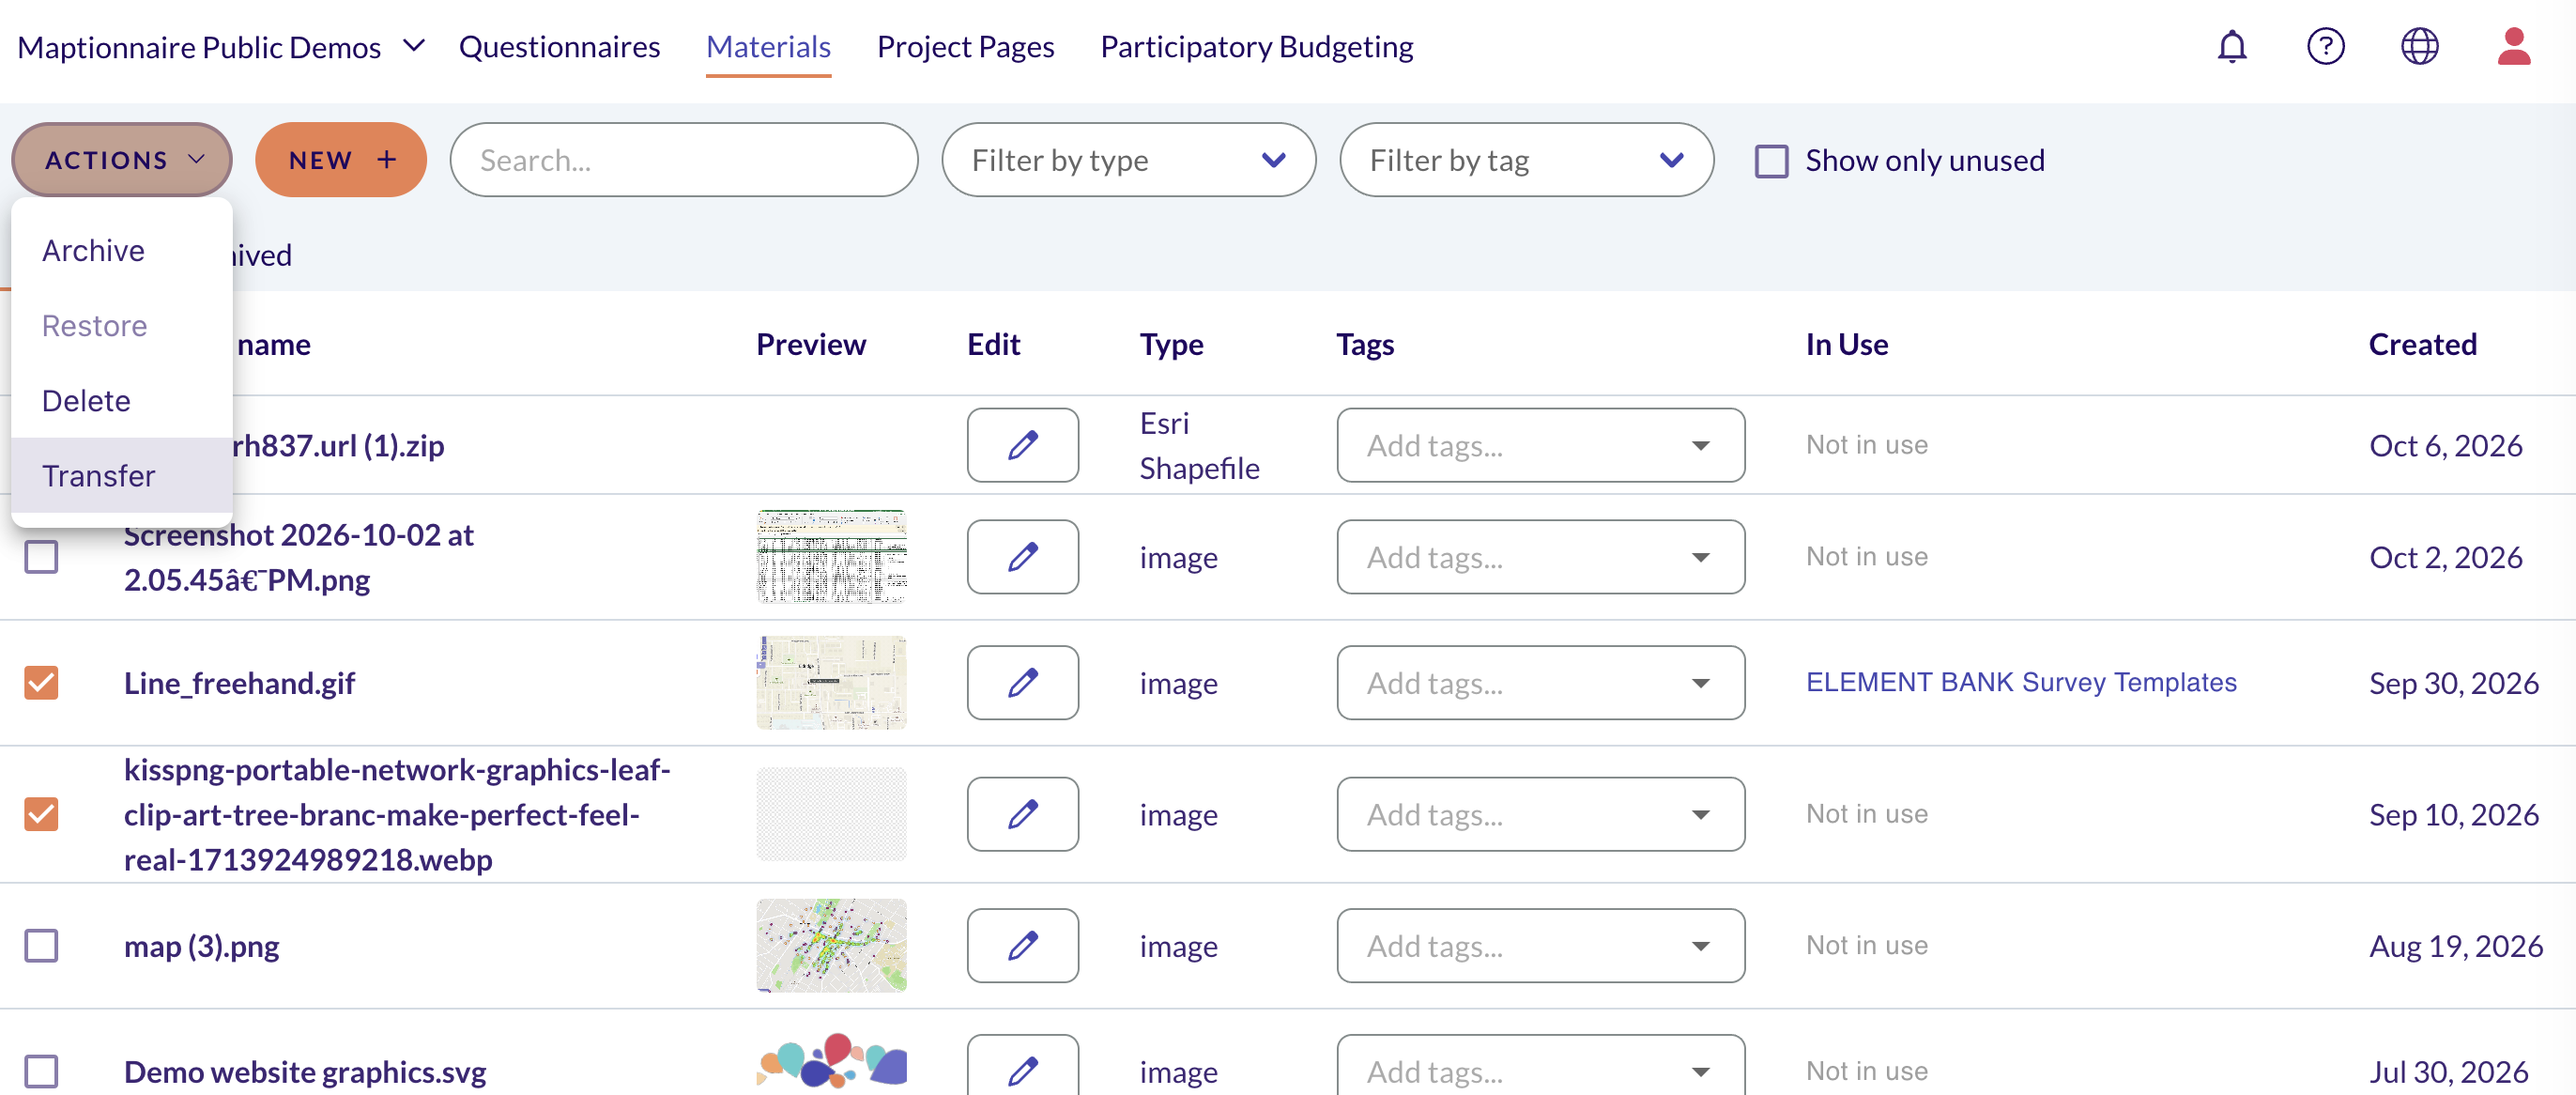Open the Line_freehand.gif preview thumbnail
The width and height of the screenshot is (2576, 1095).
pyautogui.click(x=831, y=683)
